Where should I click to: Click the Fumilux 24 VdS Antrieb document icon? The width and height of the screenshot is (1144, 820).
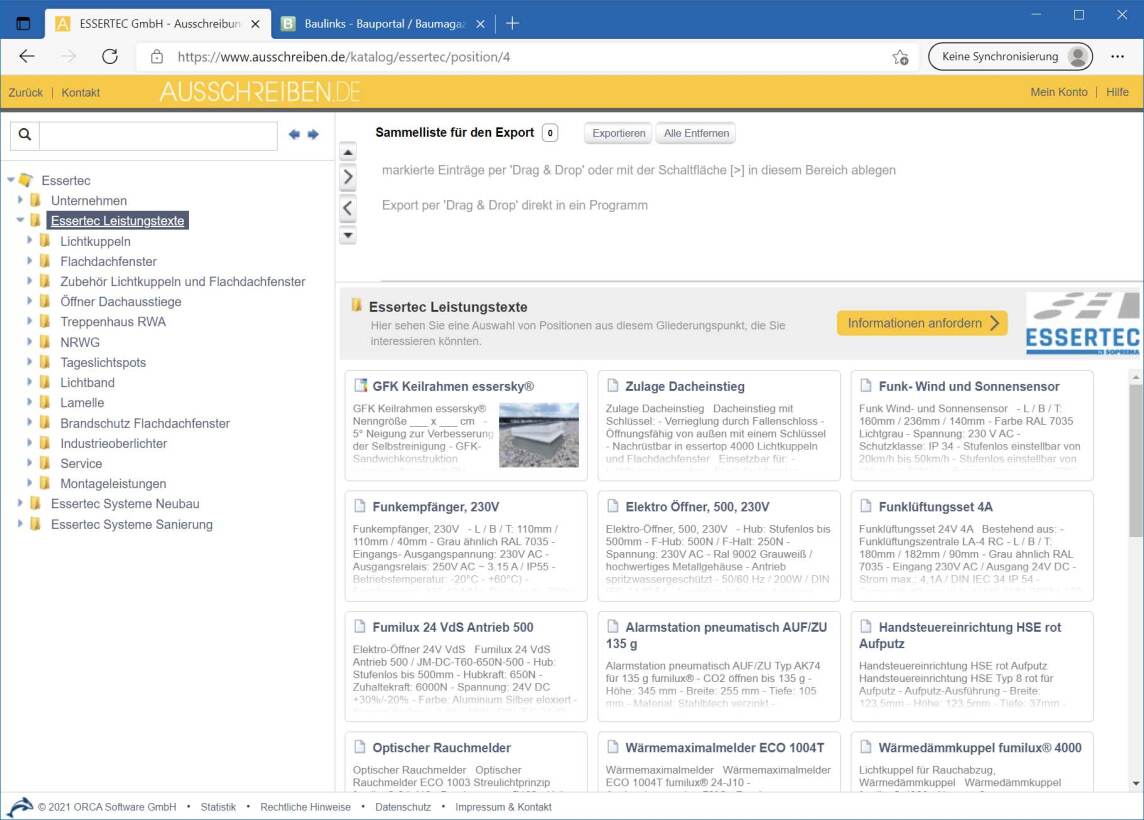(x=360, y=626)
